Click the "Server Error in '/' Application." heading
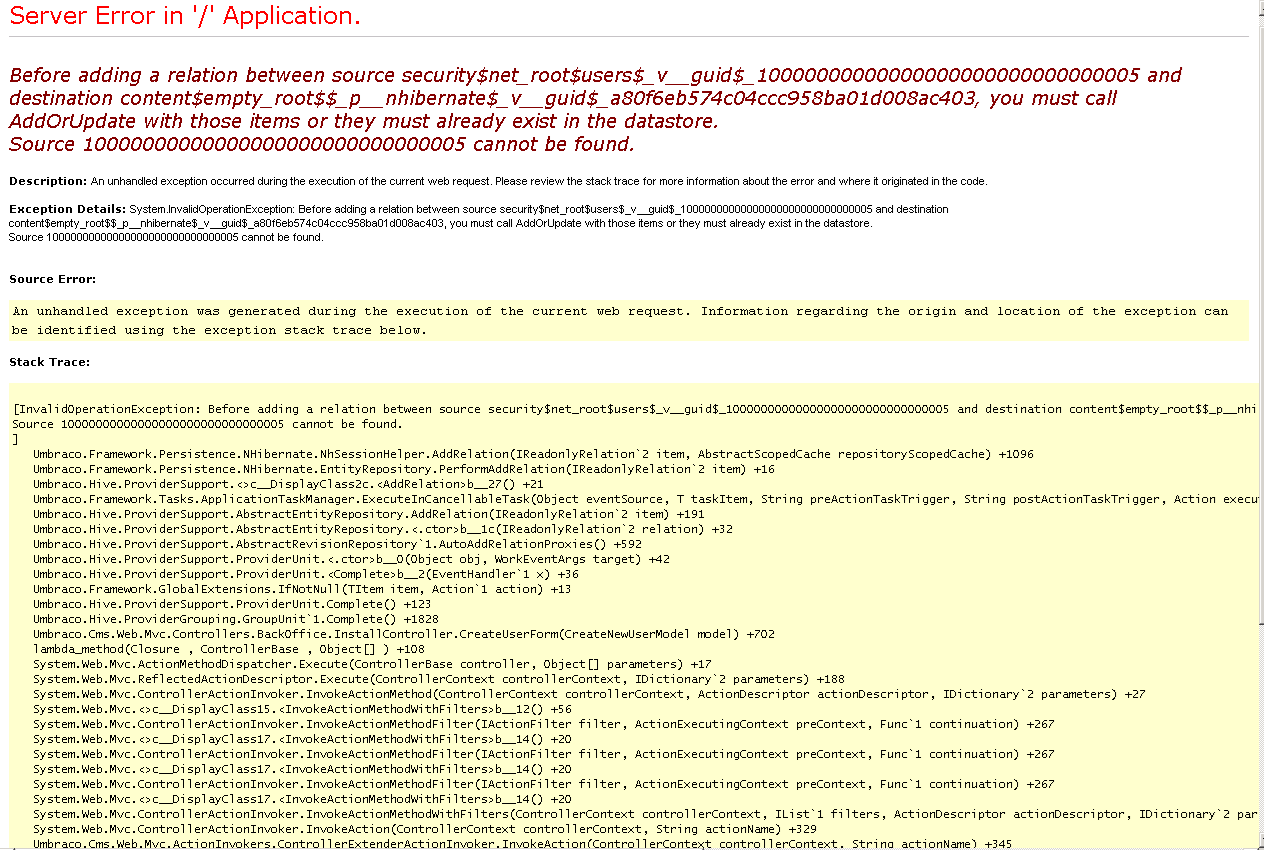1264x850 pixels. click(185, 16)
